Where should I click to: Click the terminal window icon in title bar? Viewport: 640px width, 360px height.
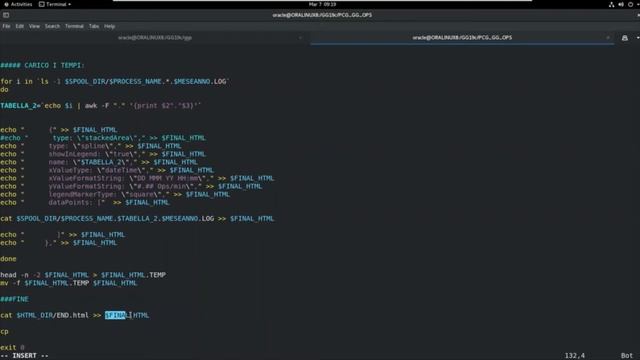(x=6, y=15)
